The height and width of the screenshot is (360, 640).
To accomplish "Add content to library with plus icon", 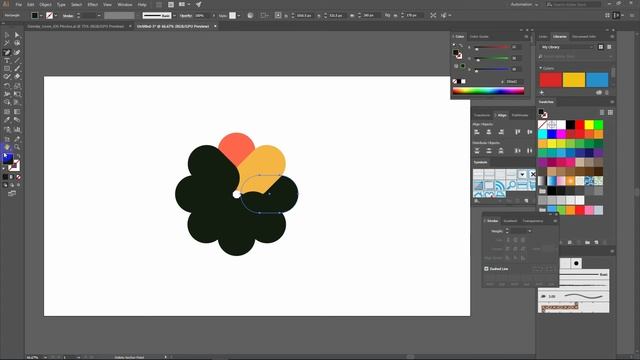I will click(x=542, y=93).
